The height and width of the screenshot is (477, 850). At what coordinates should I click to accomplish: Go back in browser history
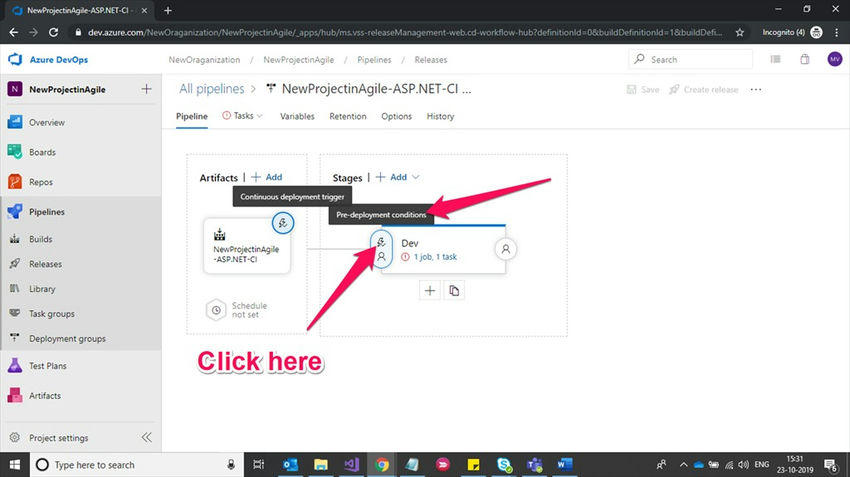14,33
